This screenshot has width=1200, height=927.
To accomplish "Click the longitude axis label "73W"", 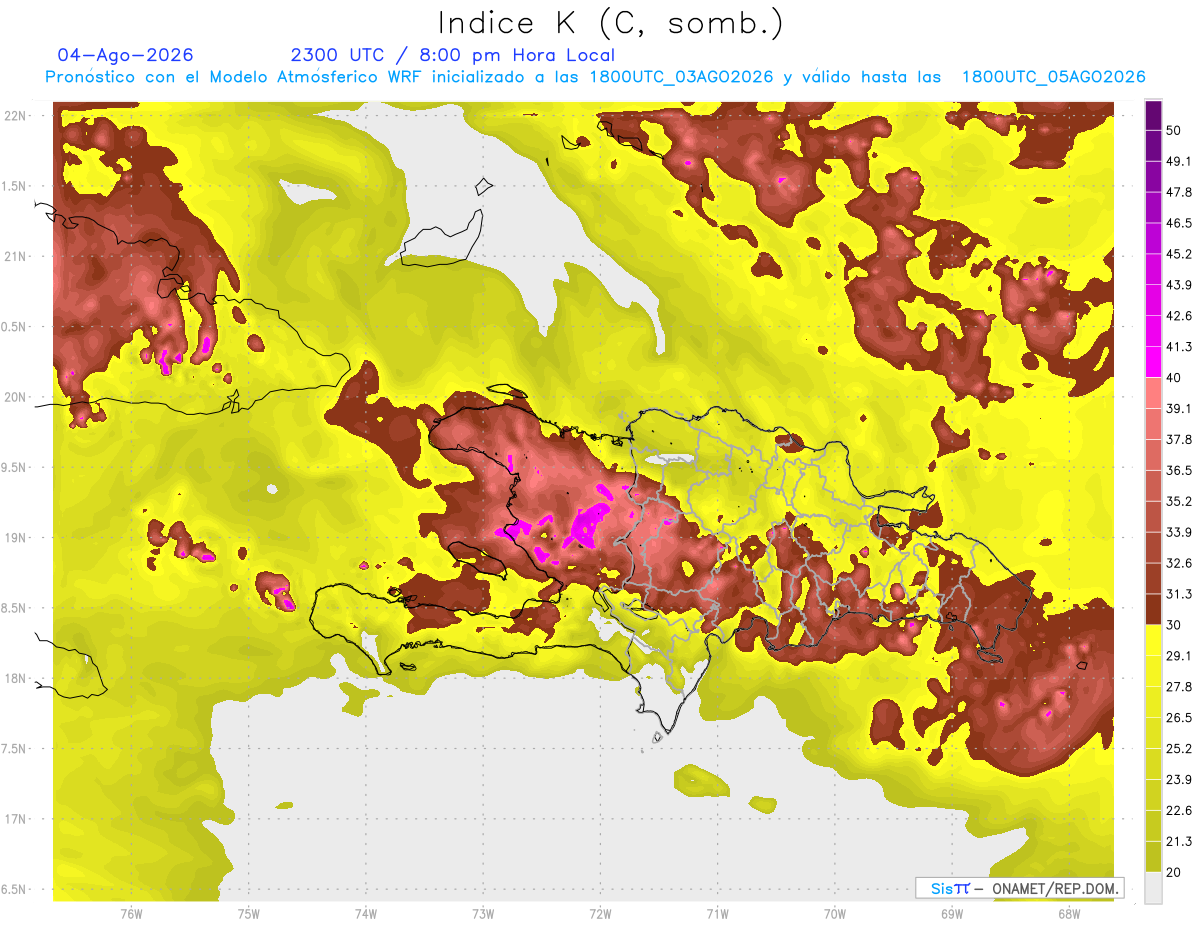I will [x=482, y=914].
